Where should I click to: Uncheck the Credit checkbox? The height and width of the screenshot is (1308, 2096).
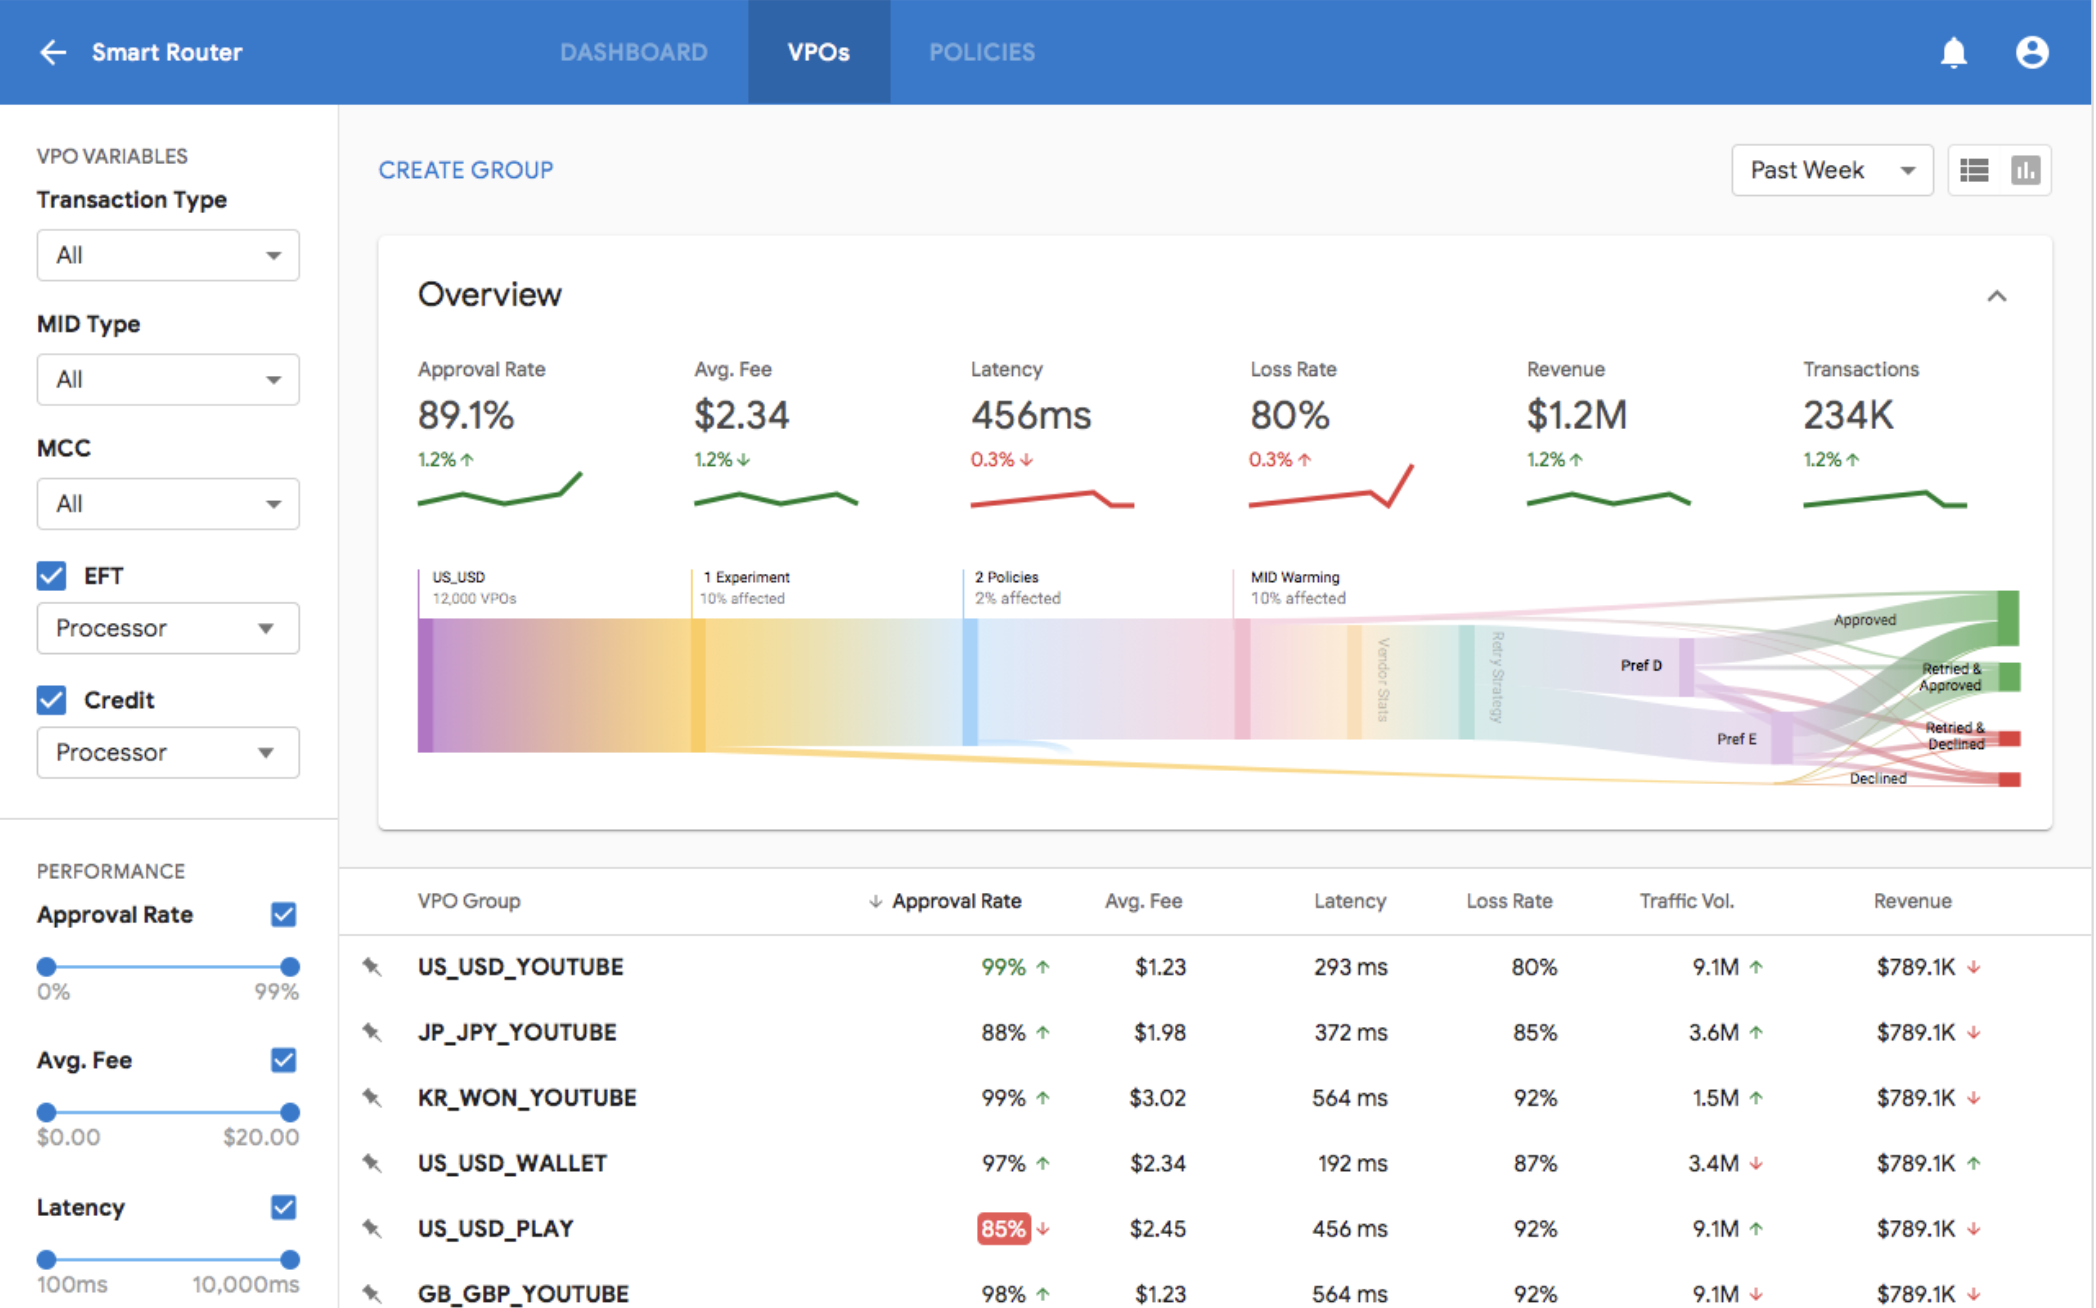click(51, 700)
